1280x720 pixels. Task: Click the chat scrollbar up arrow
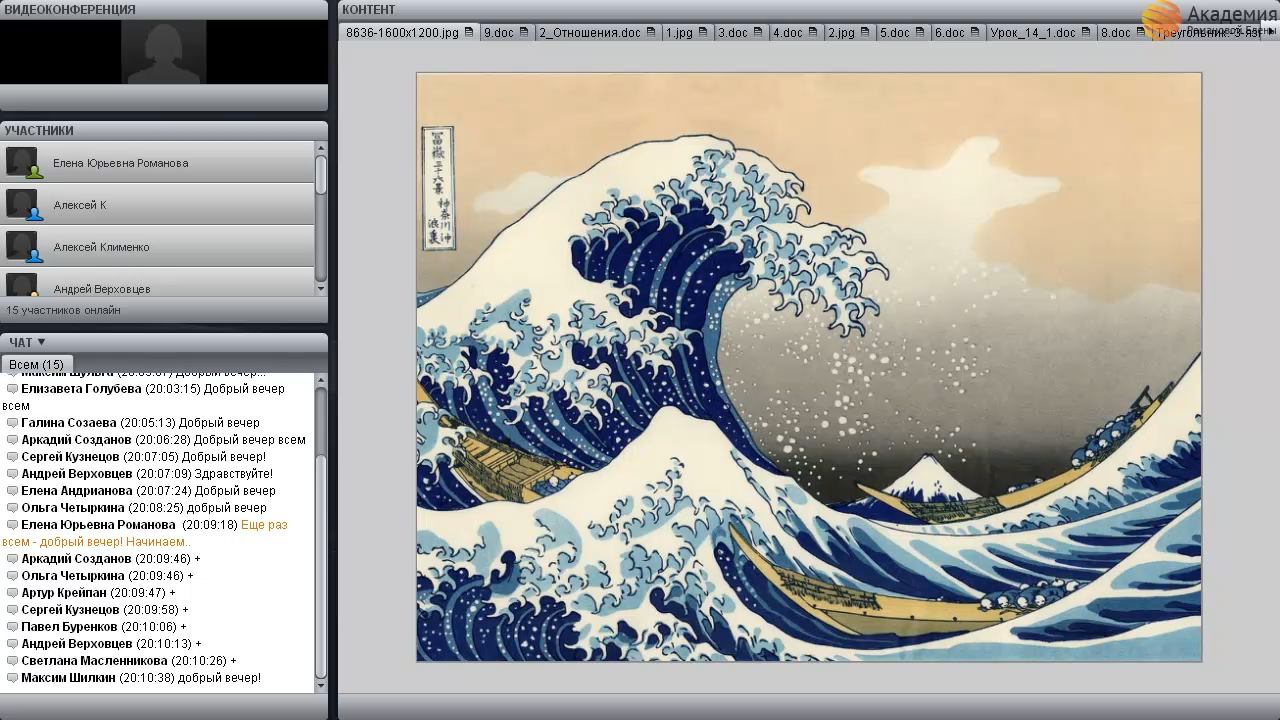321,379
